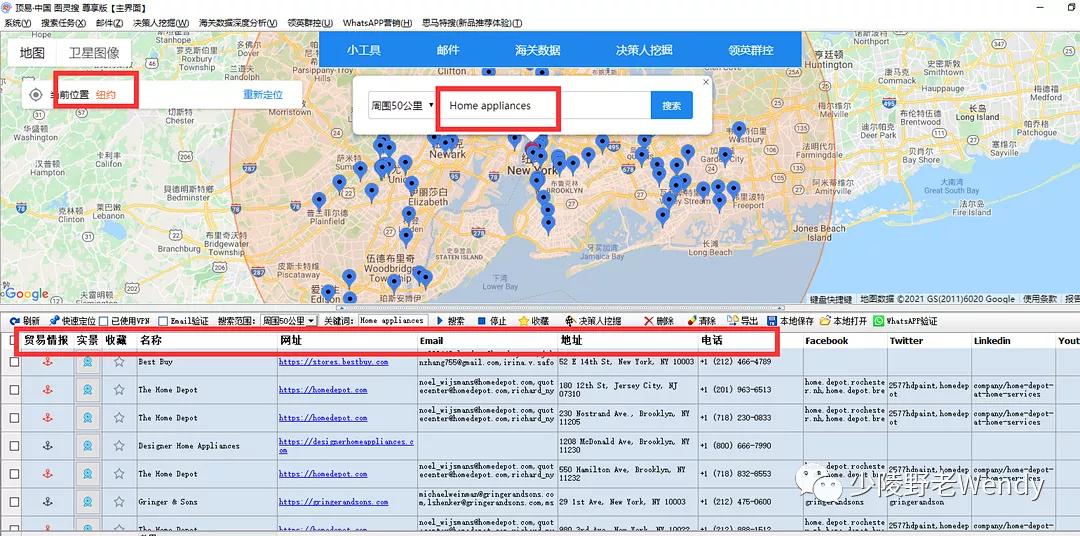
Task: Check the Gringer & Sons row checkbox
Action: 14,502
